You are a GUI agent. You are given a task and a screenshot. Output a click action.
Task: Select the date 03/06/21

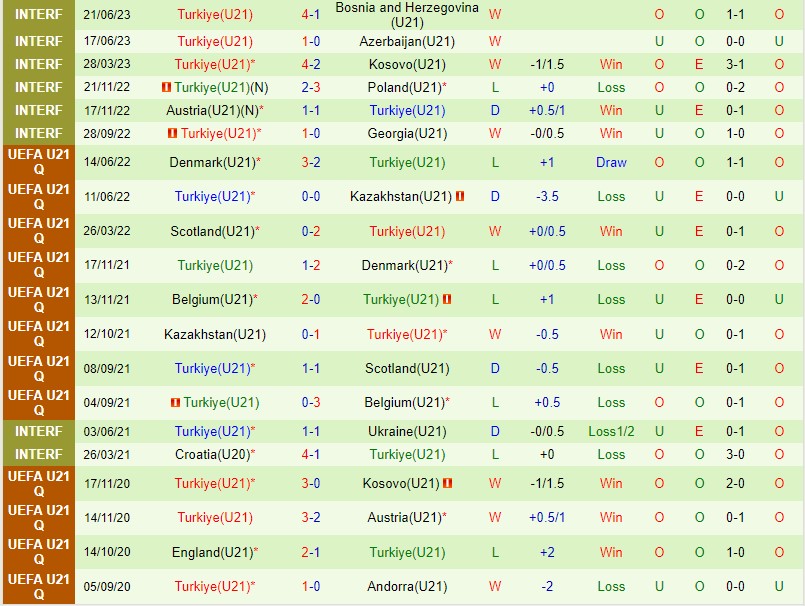coord(107,431)
